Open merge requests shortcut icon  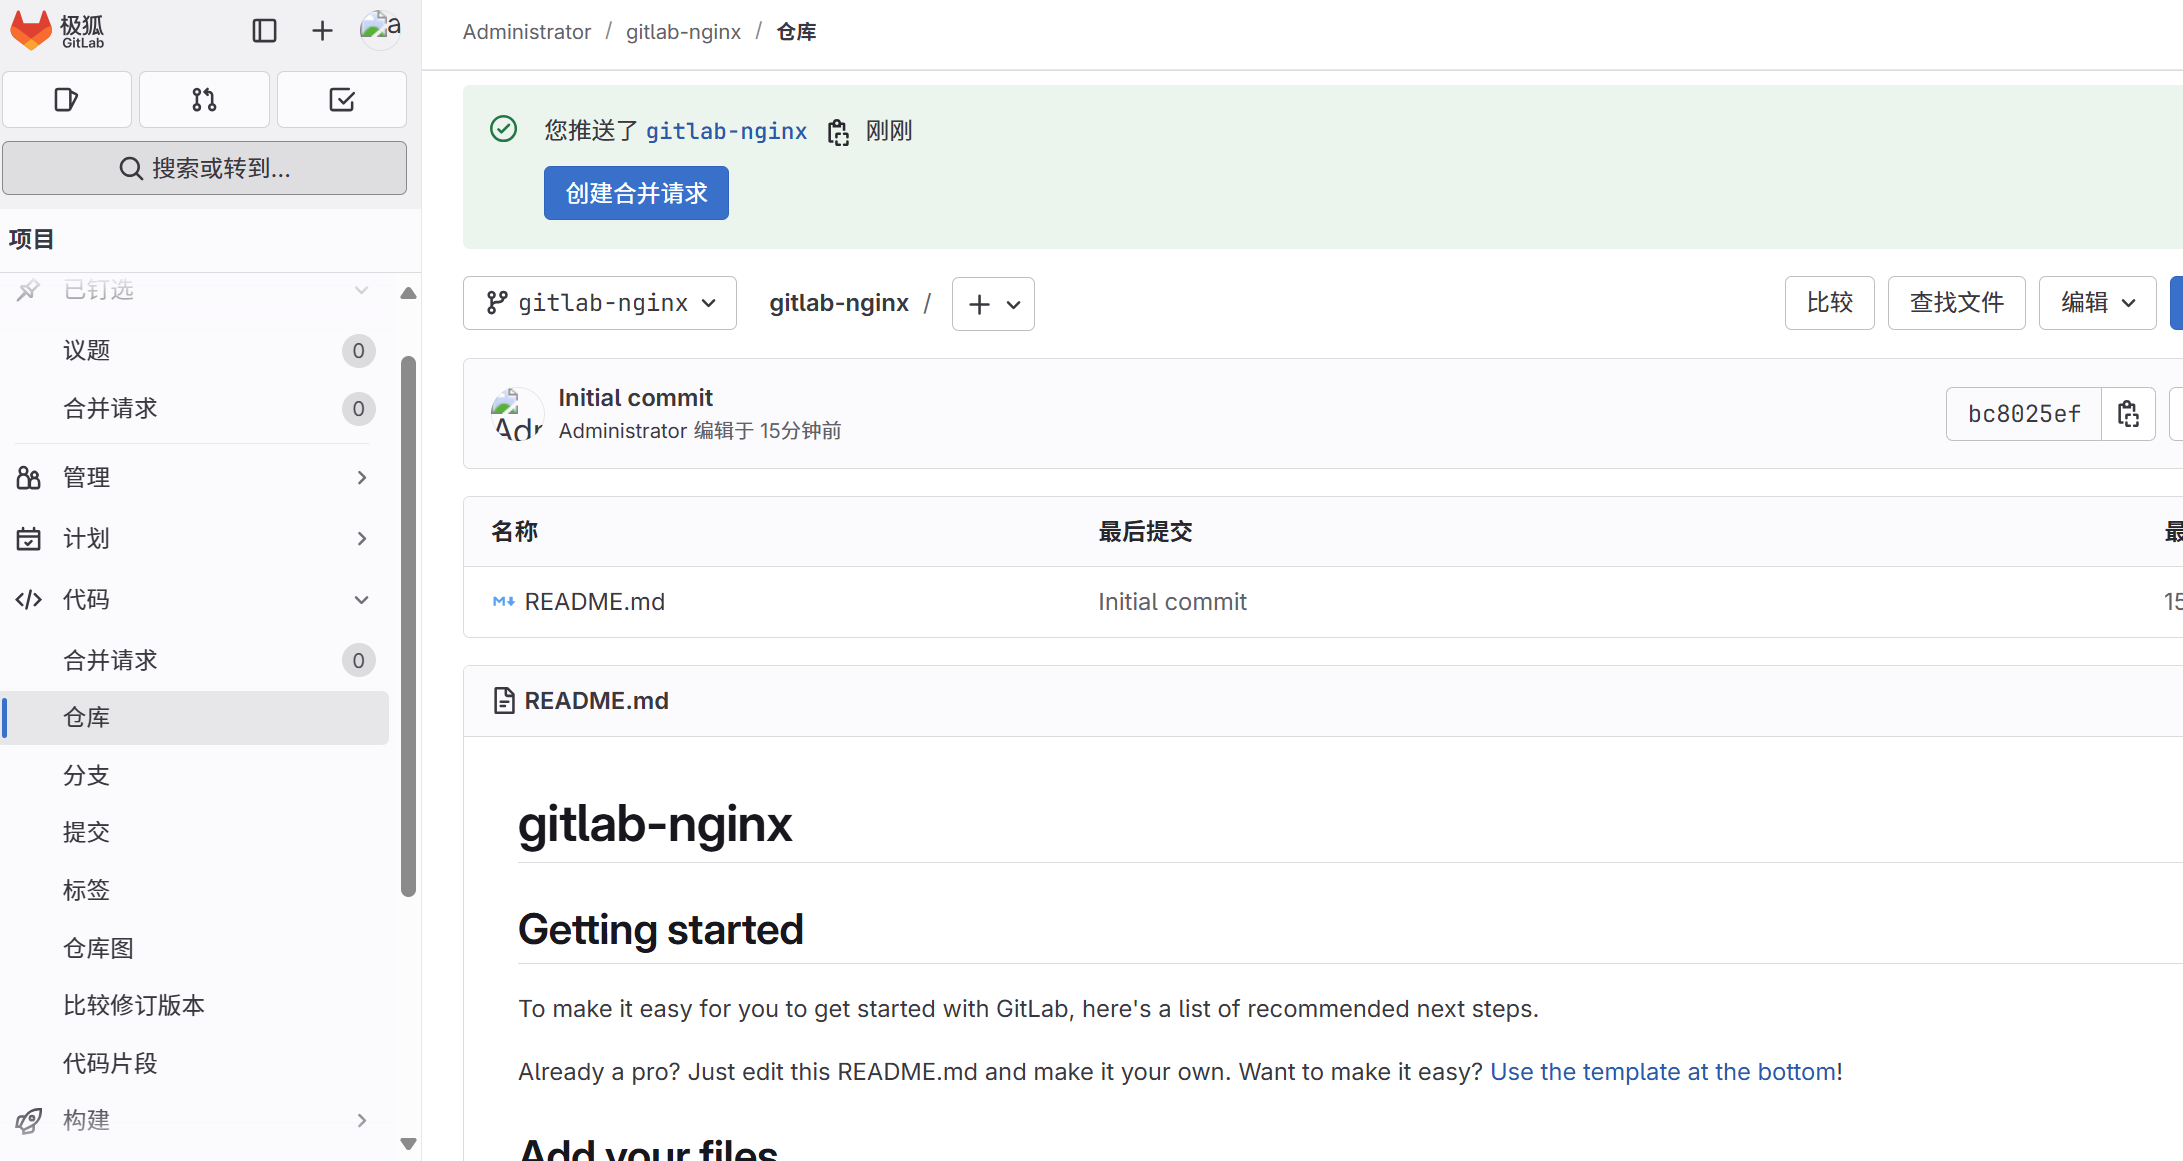(x=204, y=100)
